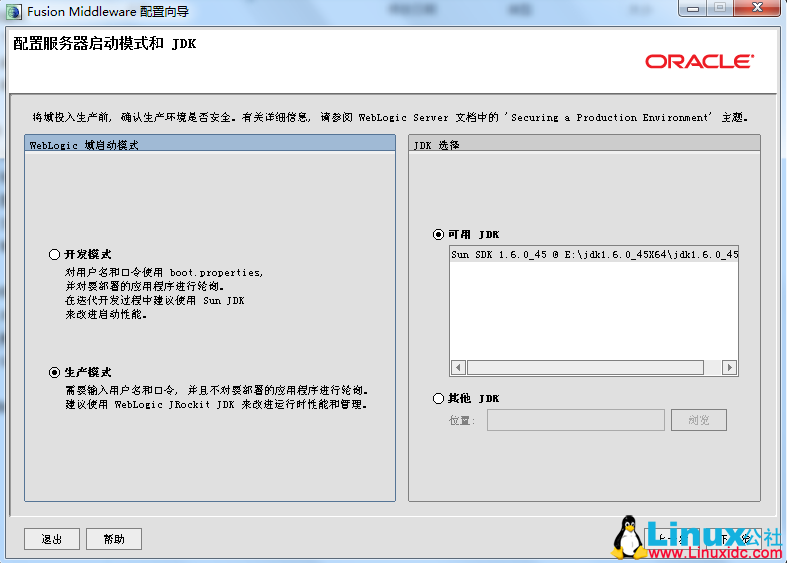The width and height of the screenshot is (787, 563).
Task: Close the Fusion Middleware wizard window
Action: point(757,8)
